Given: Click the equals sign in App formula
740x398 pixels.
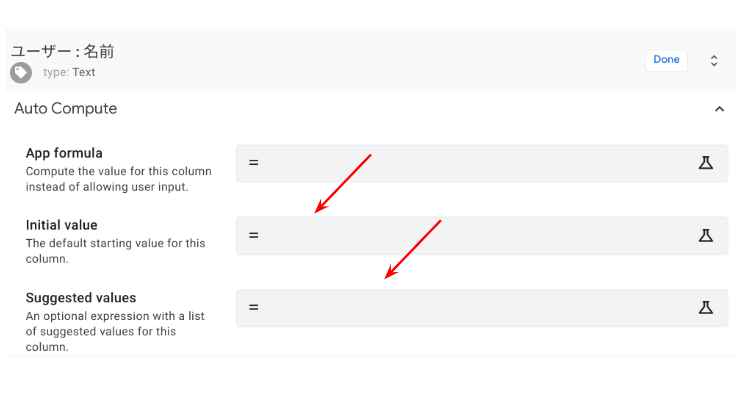Looking at the screenshot, I should coord(254,163).
